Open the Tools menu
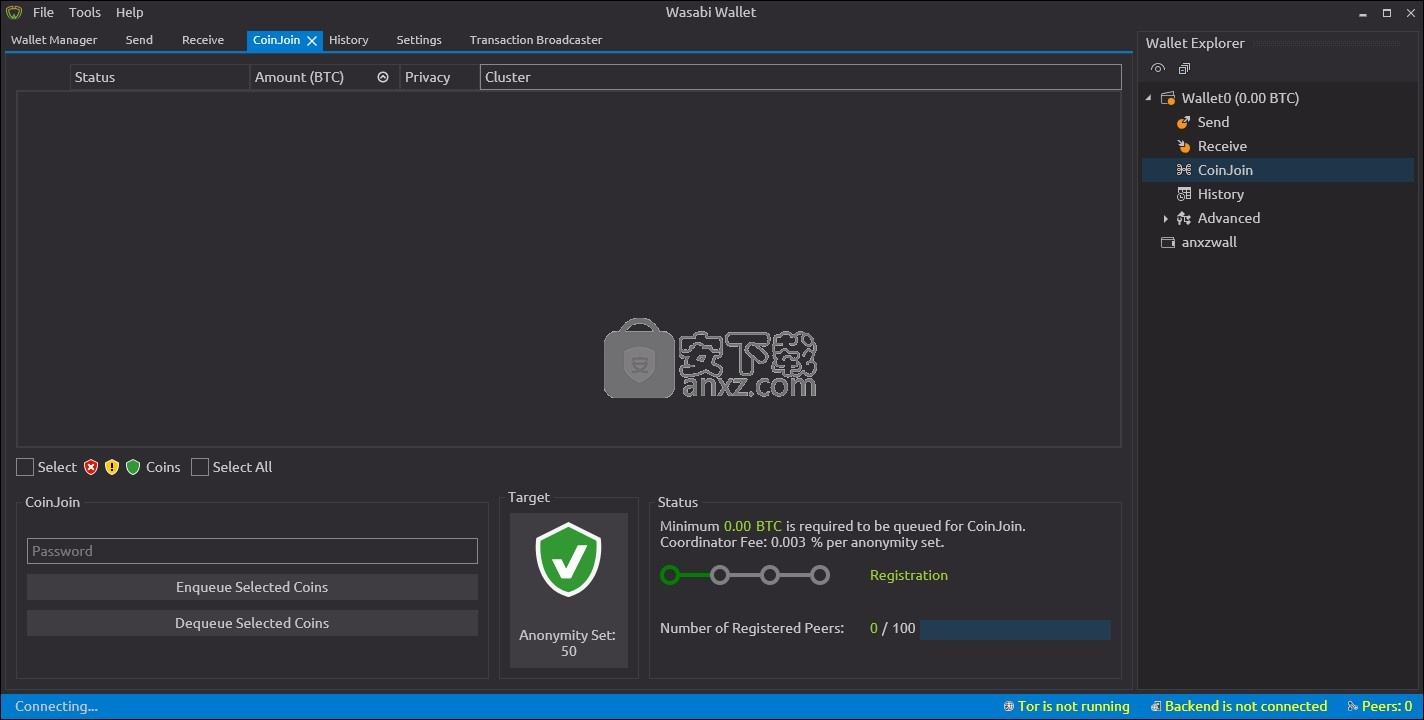The height and width of the screenshot is (720, 1424). [x=85, y=13]
